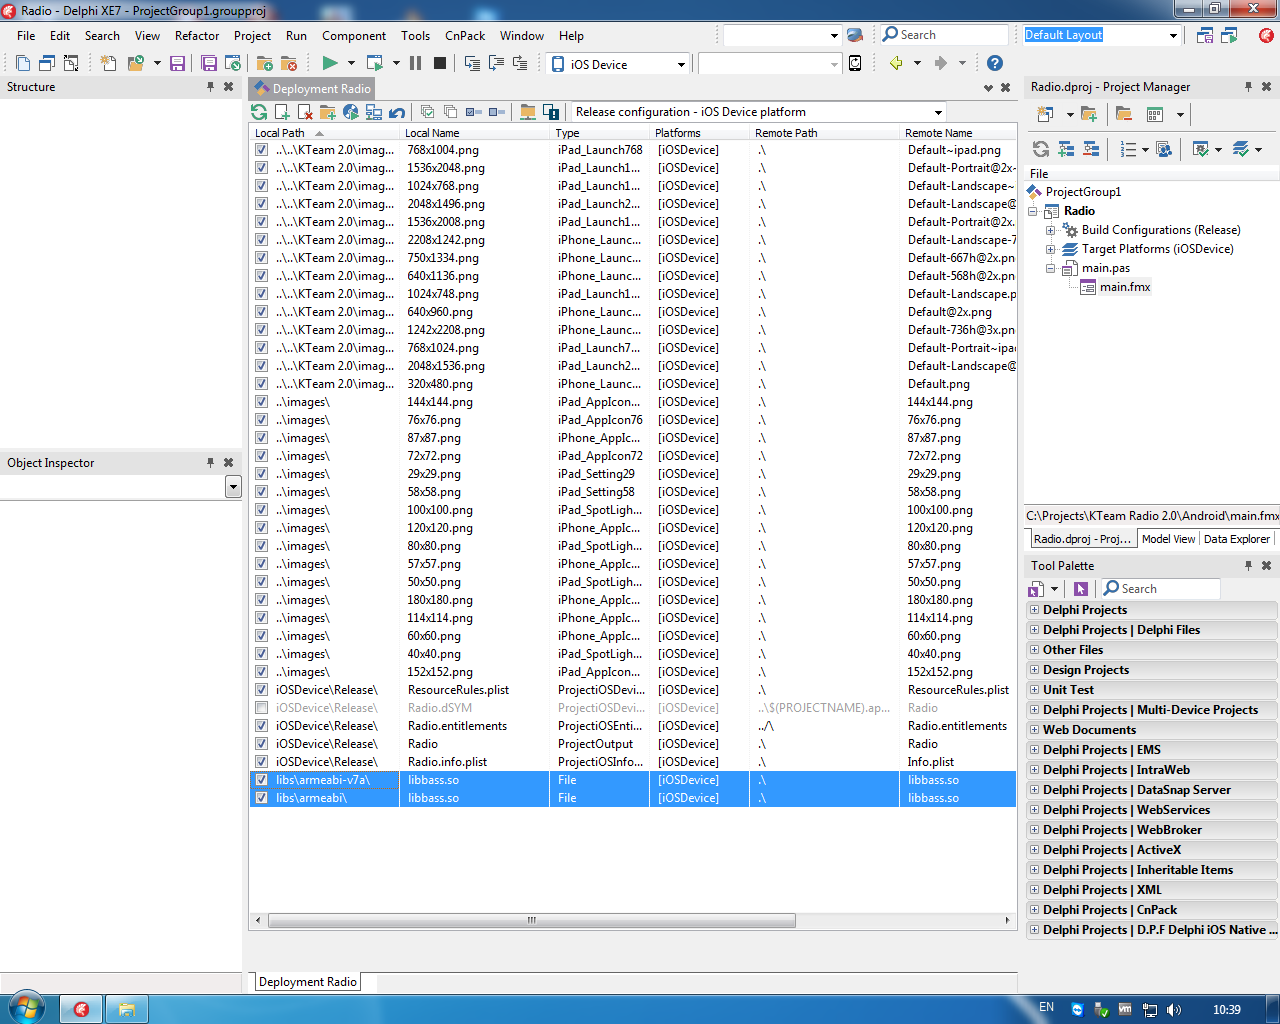The image size is (1280, 1024).
Task: Open the Release configuration platform dropdown
Action: coord(938,112)
